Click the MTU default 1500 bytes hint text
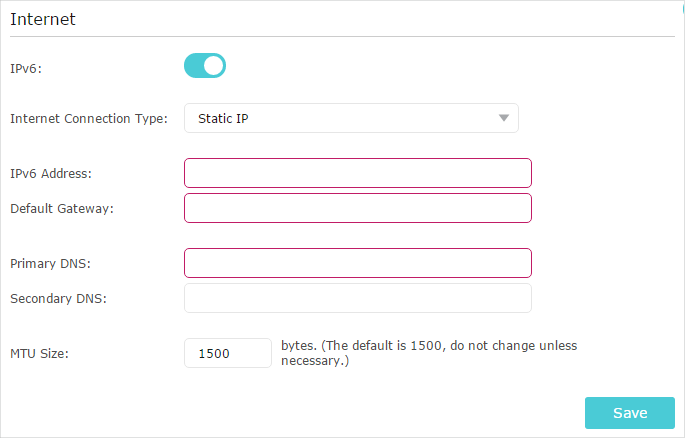Viewport: 685px width, 438px height. pyautogui.click(x=429, y=353)
